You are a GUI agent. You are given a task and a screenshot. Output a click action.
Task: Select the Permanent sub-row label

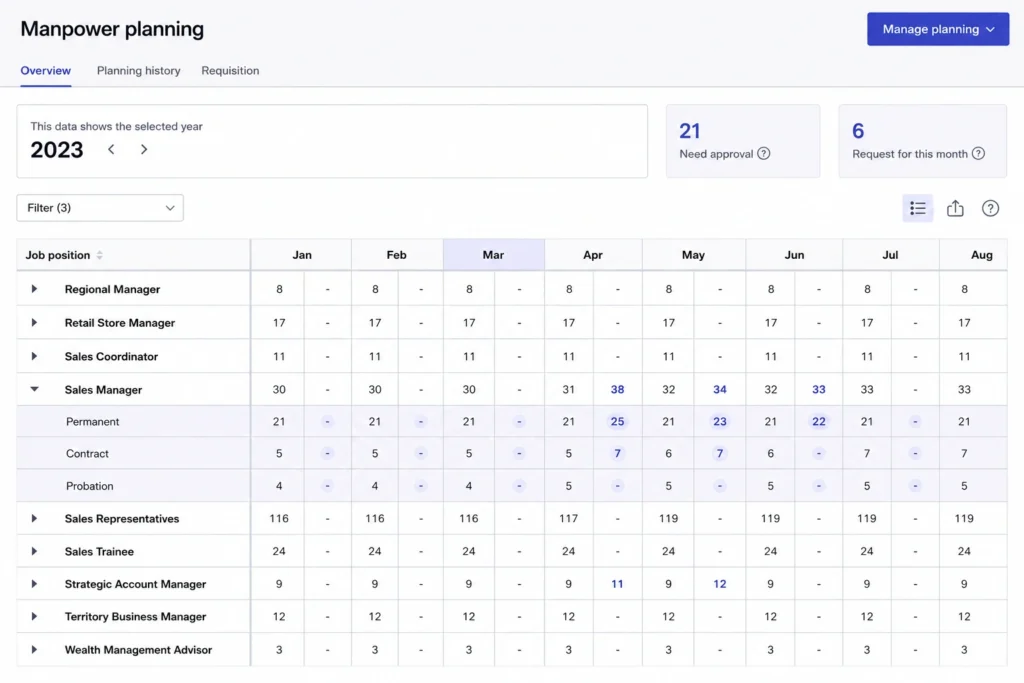pos(93,421)
